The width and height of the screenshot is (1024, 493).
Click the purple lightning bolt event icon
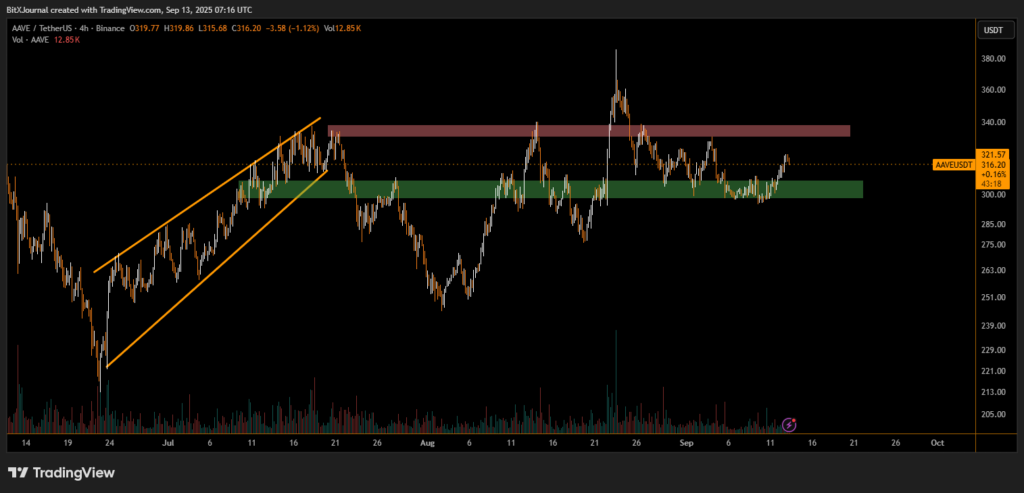[x=789, y=424]
